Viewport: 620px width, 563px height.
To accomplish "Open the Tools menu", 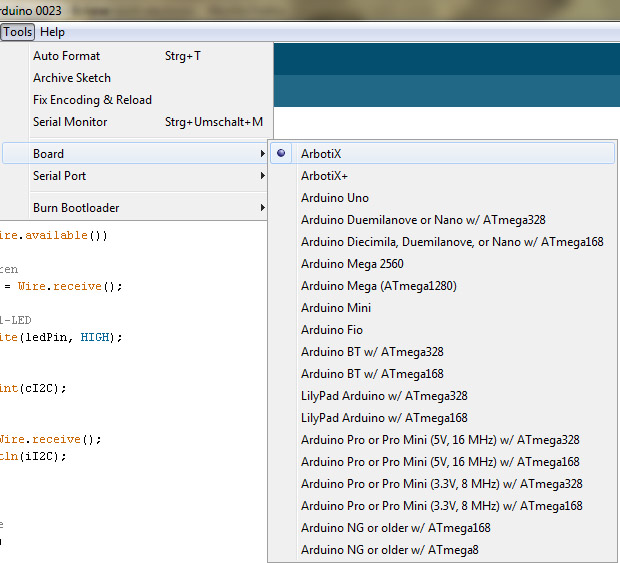I will (x=17, y=32).
